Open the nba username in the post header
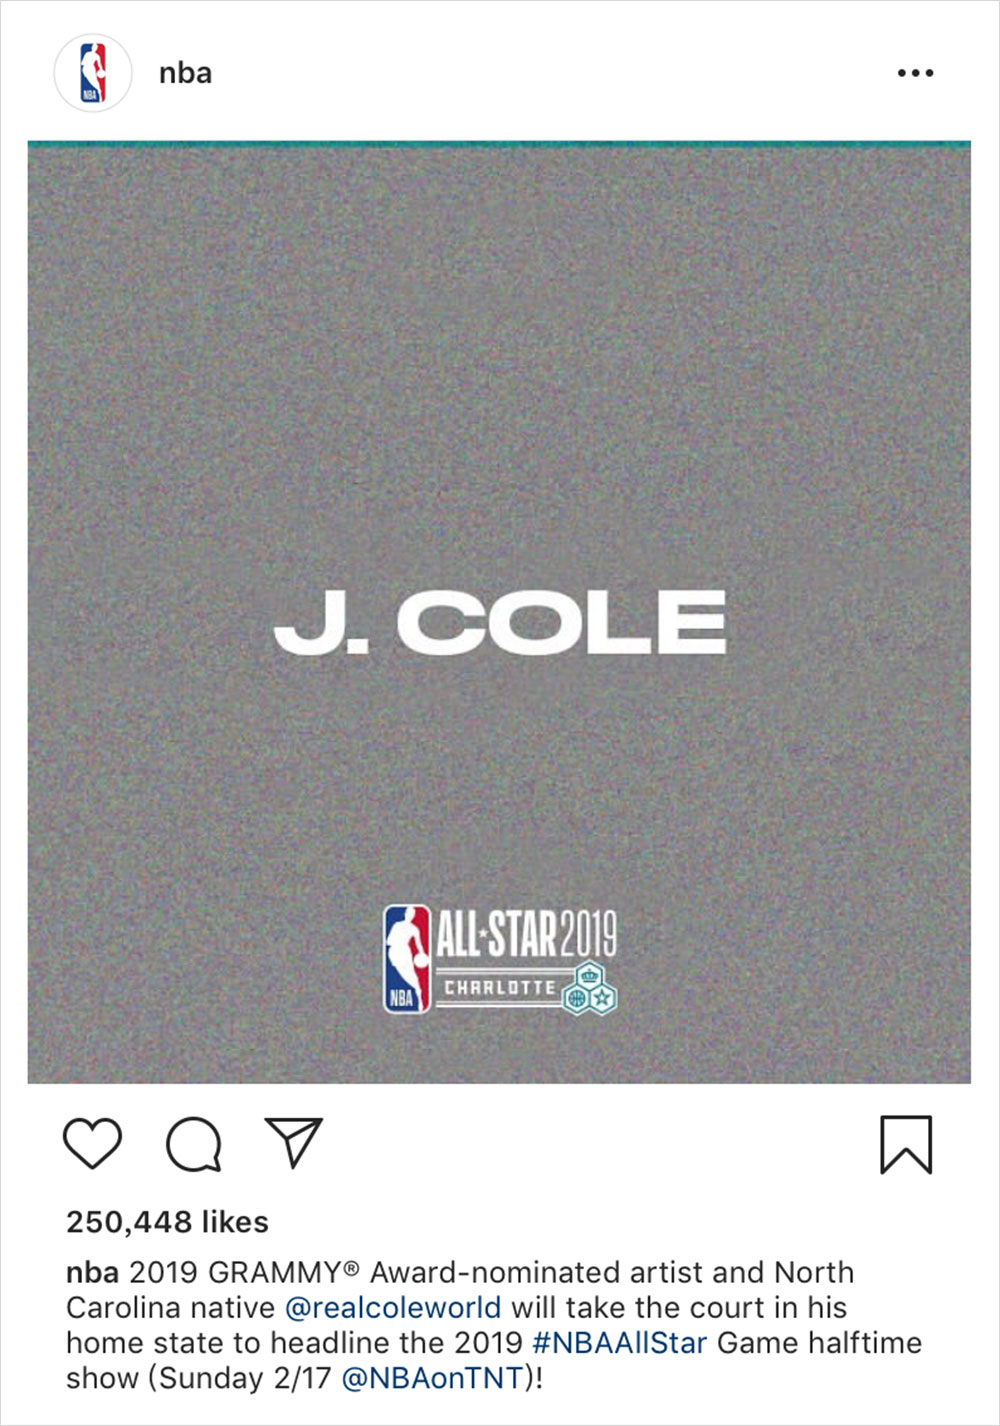The width and height of the screenshot is (1000, 1426). point(185,73)
